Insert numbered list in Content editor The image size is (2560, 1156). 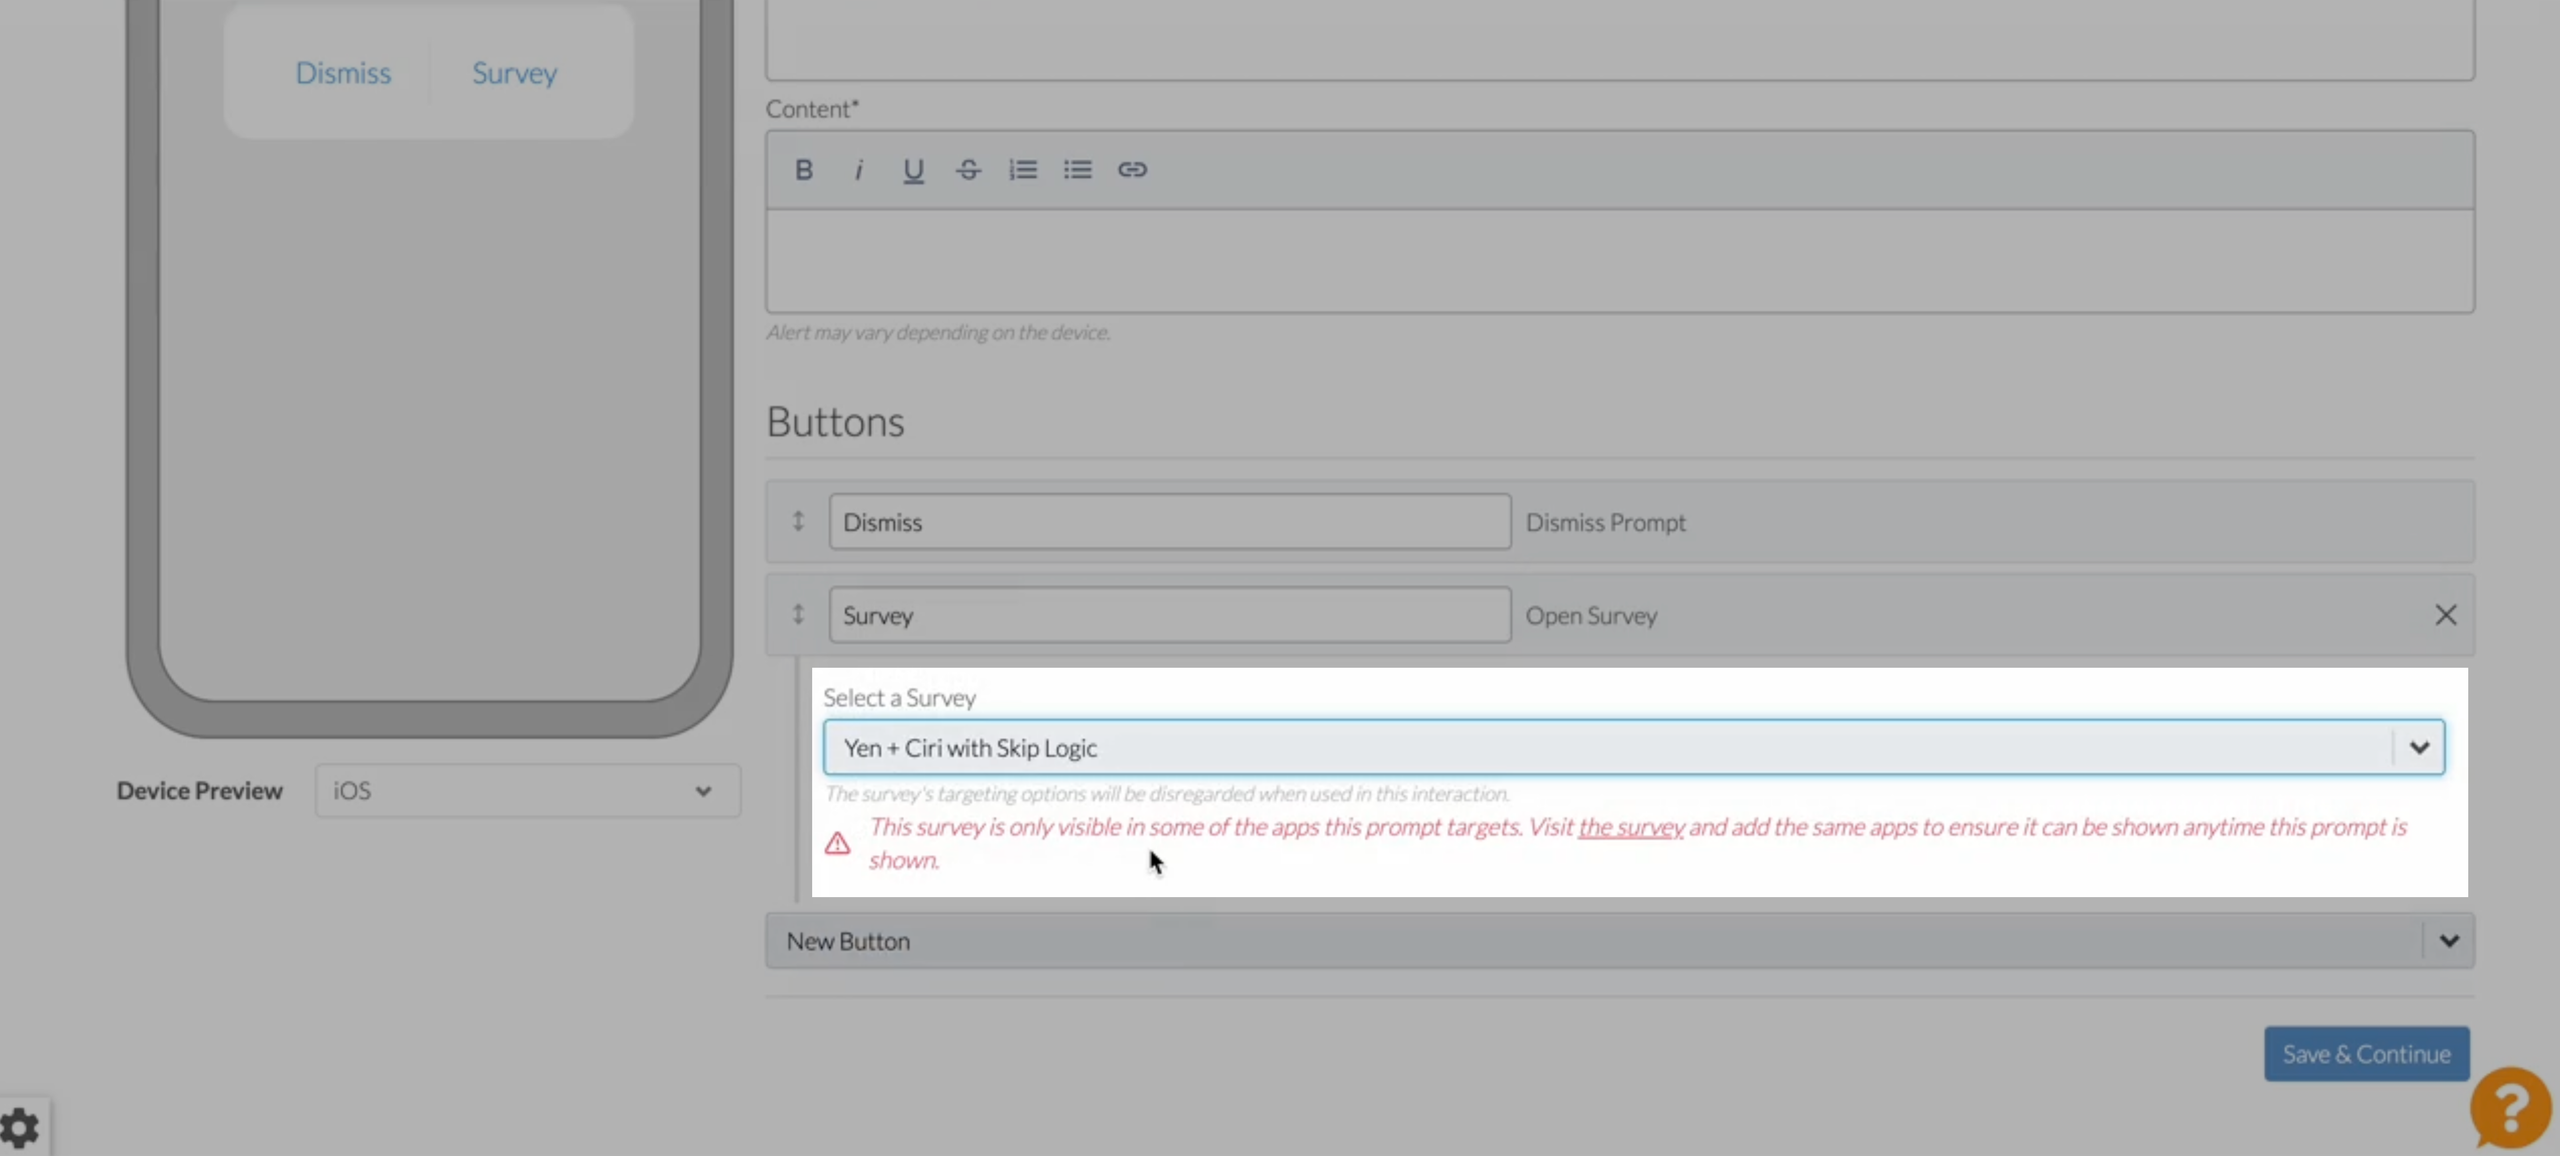[x=1022, y=170]
